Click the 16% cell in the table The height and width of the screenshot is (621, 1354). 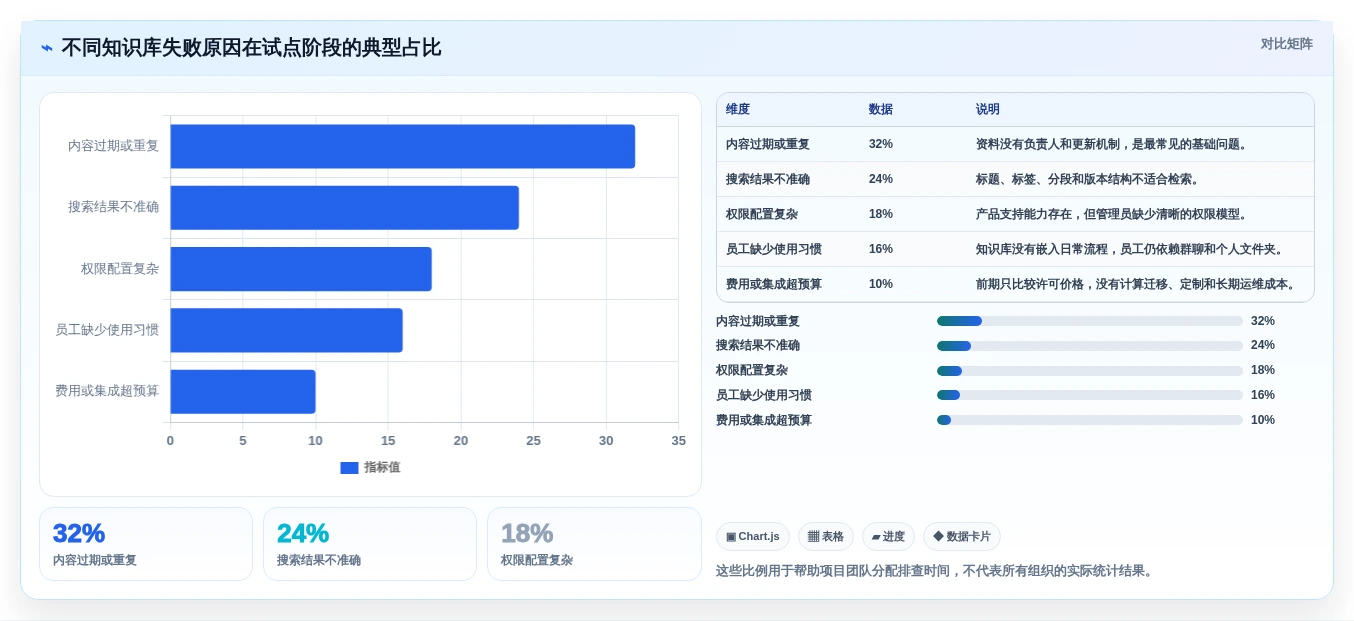pyautogui.click(x=881, y=249)
